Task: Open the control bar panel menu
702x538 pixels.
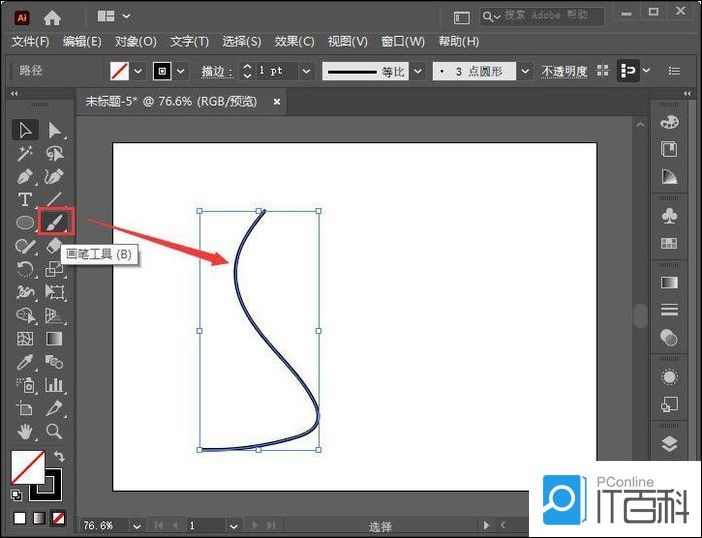Action: coord(674,71)
